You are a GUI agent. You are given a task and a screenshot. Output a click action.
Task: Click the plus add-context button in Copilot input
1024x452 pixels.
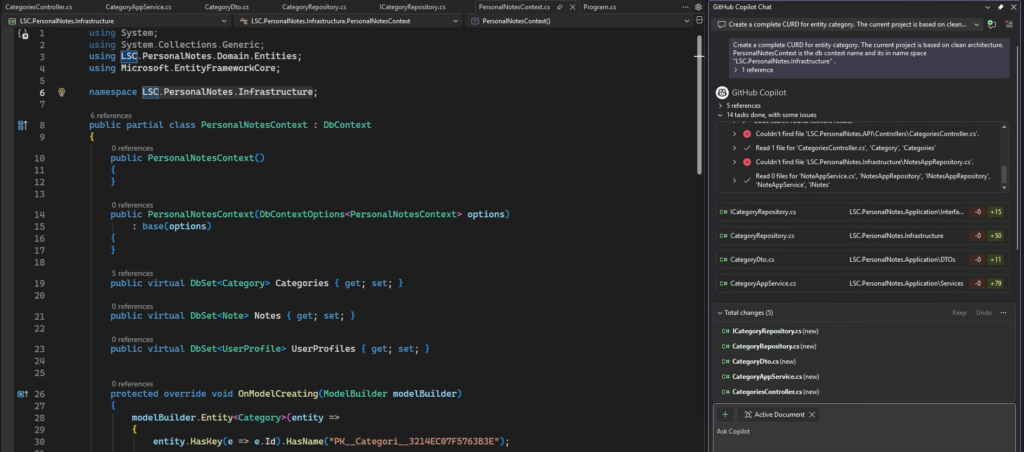[x=725, y=414]
